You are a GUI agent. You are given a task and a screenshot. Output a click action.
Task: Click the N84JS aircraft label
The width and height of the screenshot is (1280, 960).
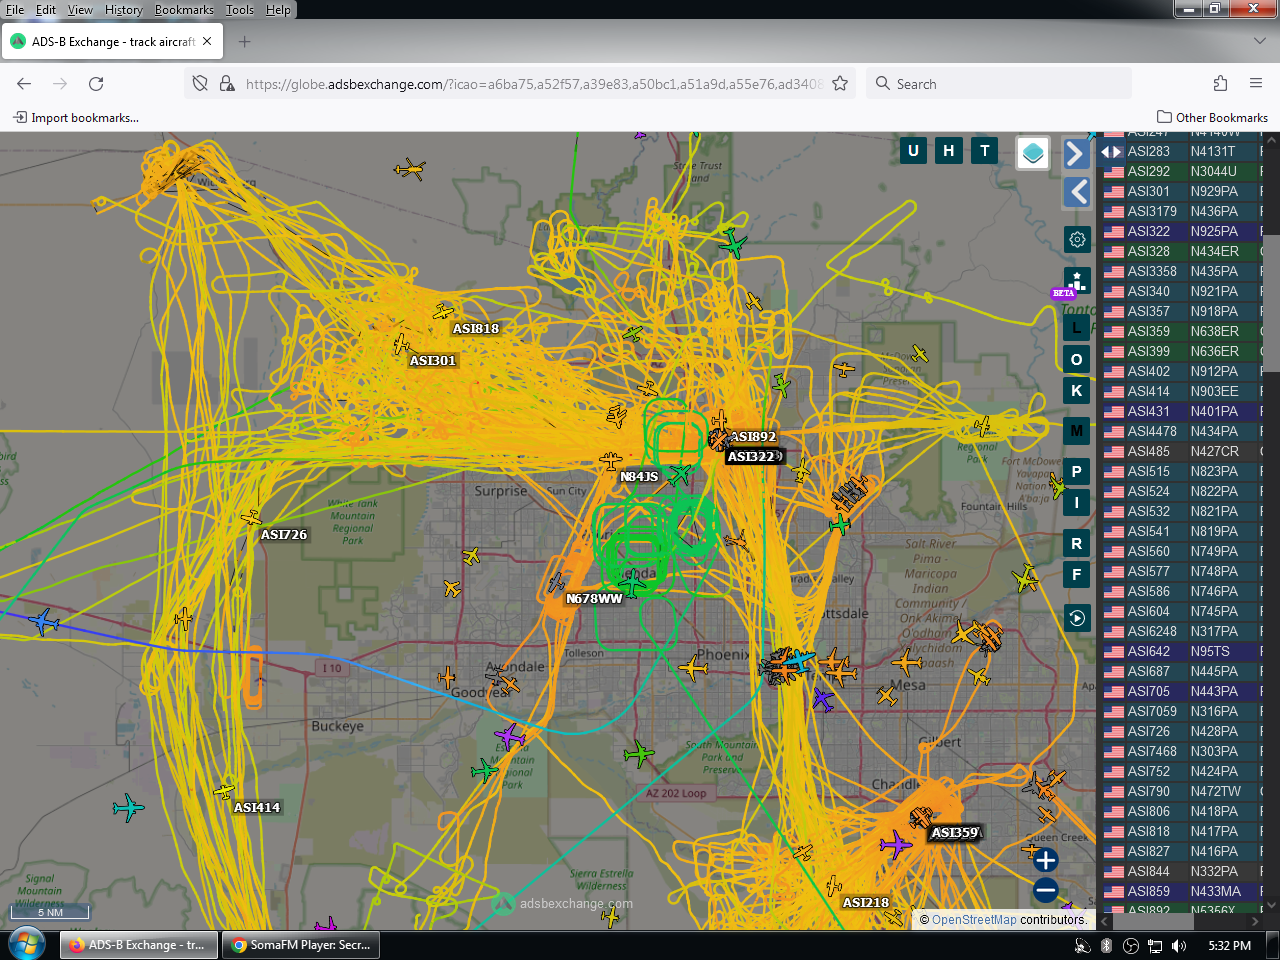(x=639, y=477)
